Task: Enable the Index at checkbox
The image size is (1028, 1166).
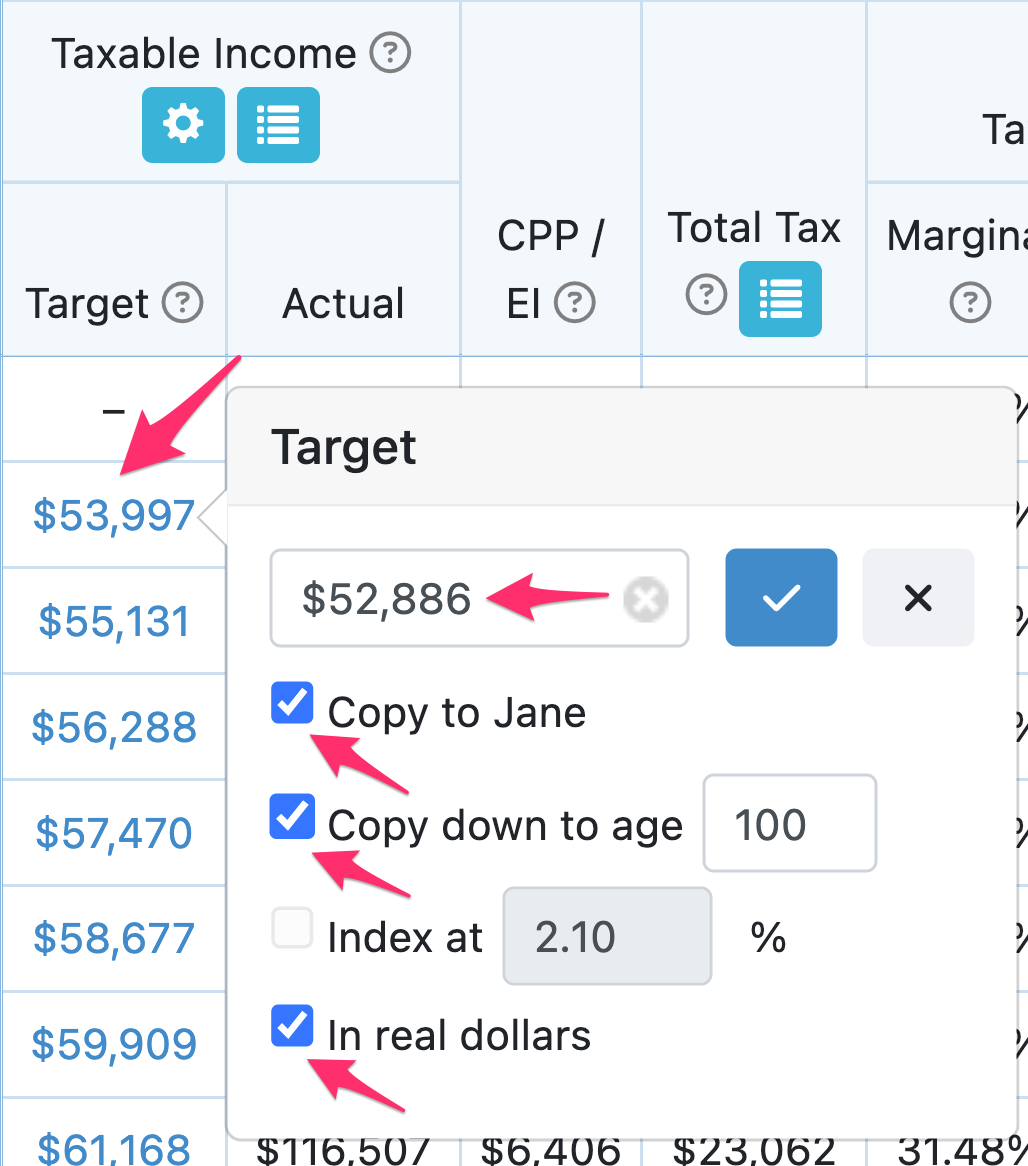Action: click(292, 928)
